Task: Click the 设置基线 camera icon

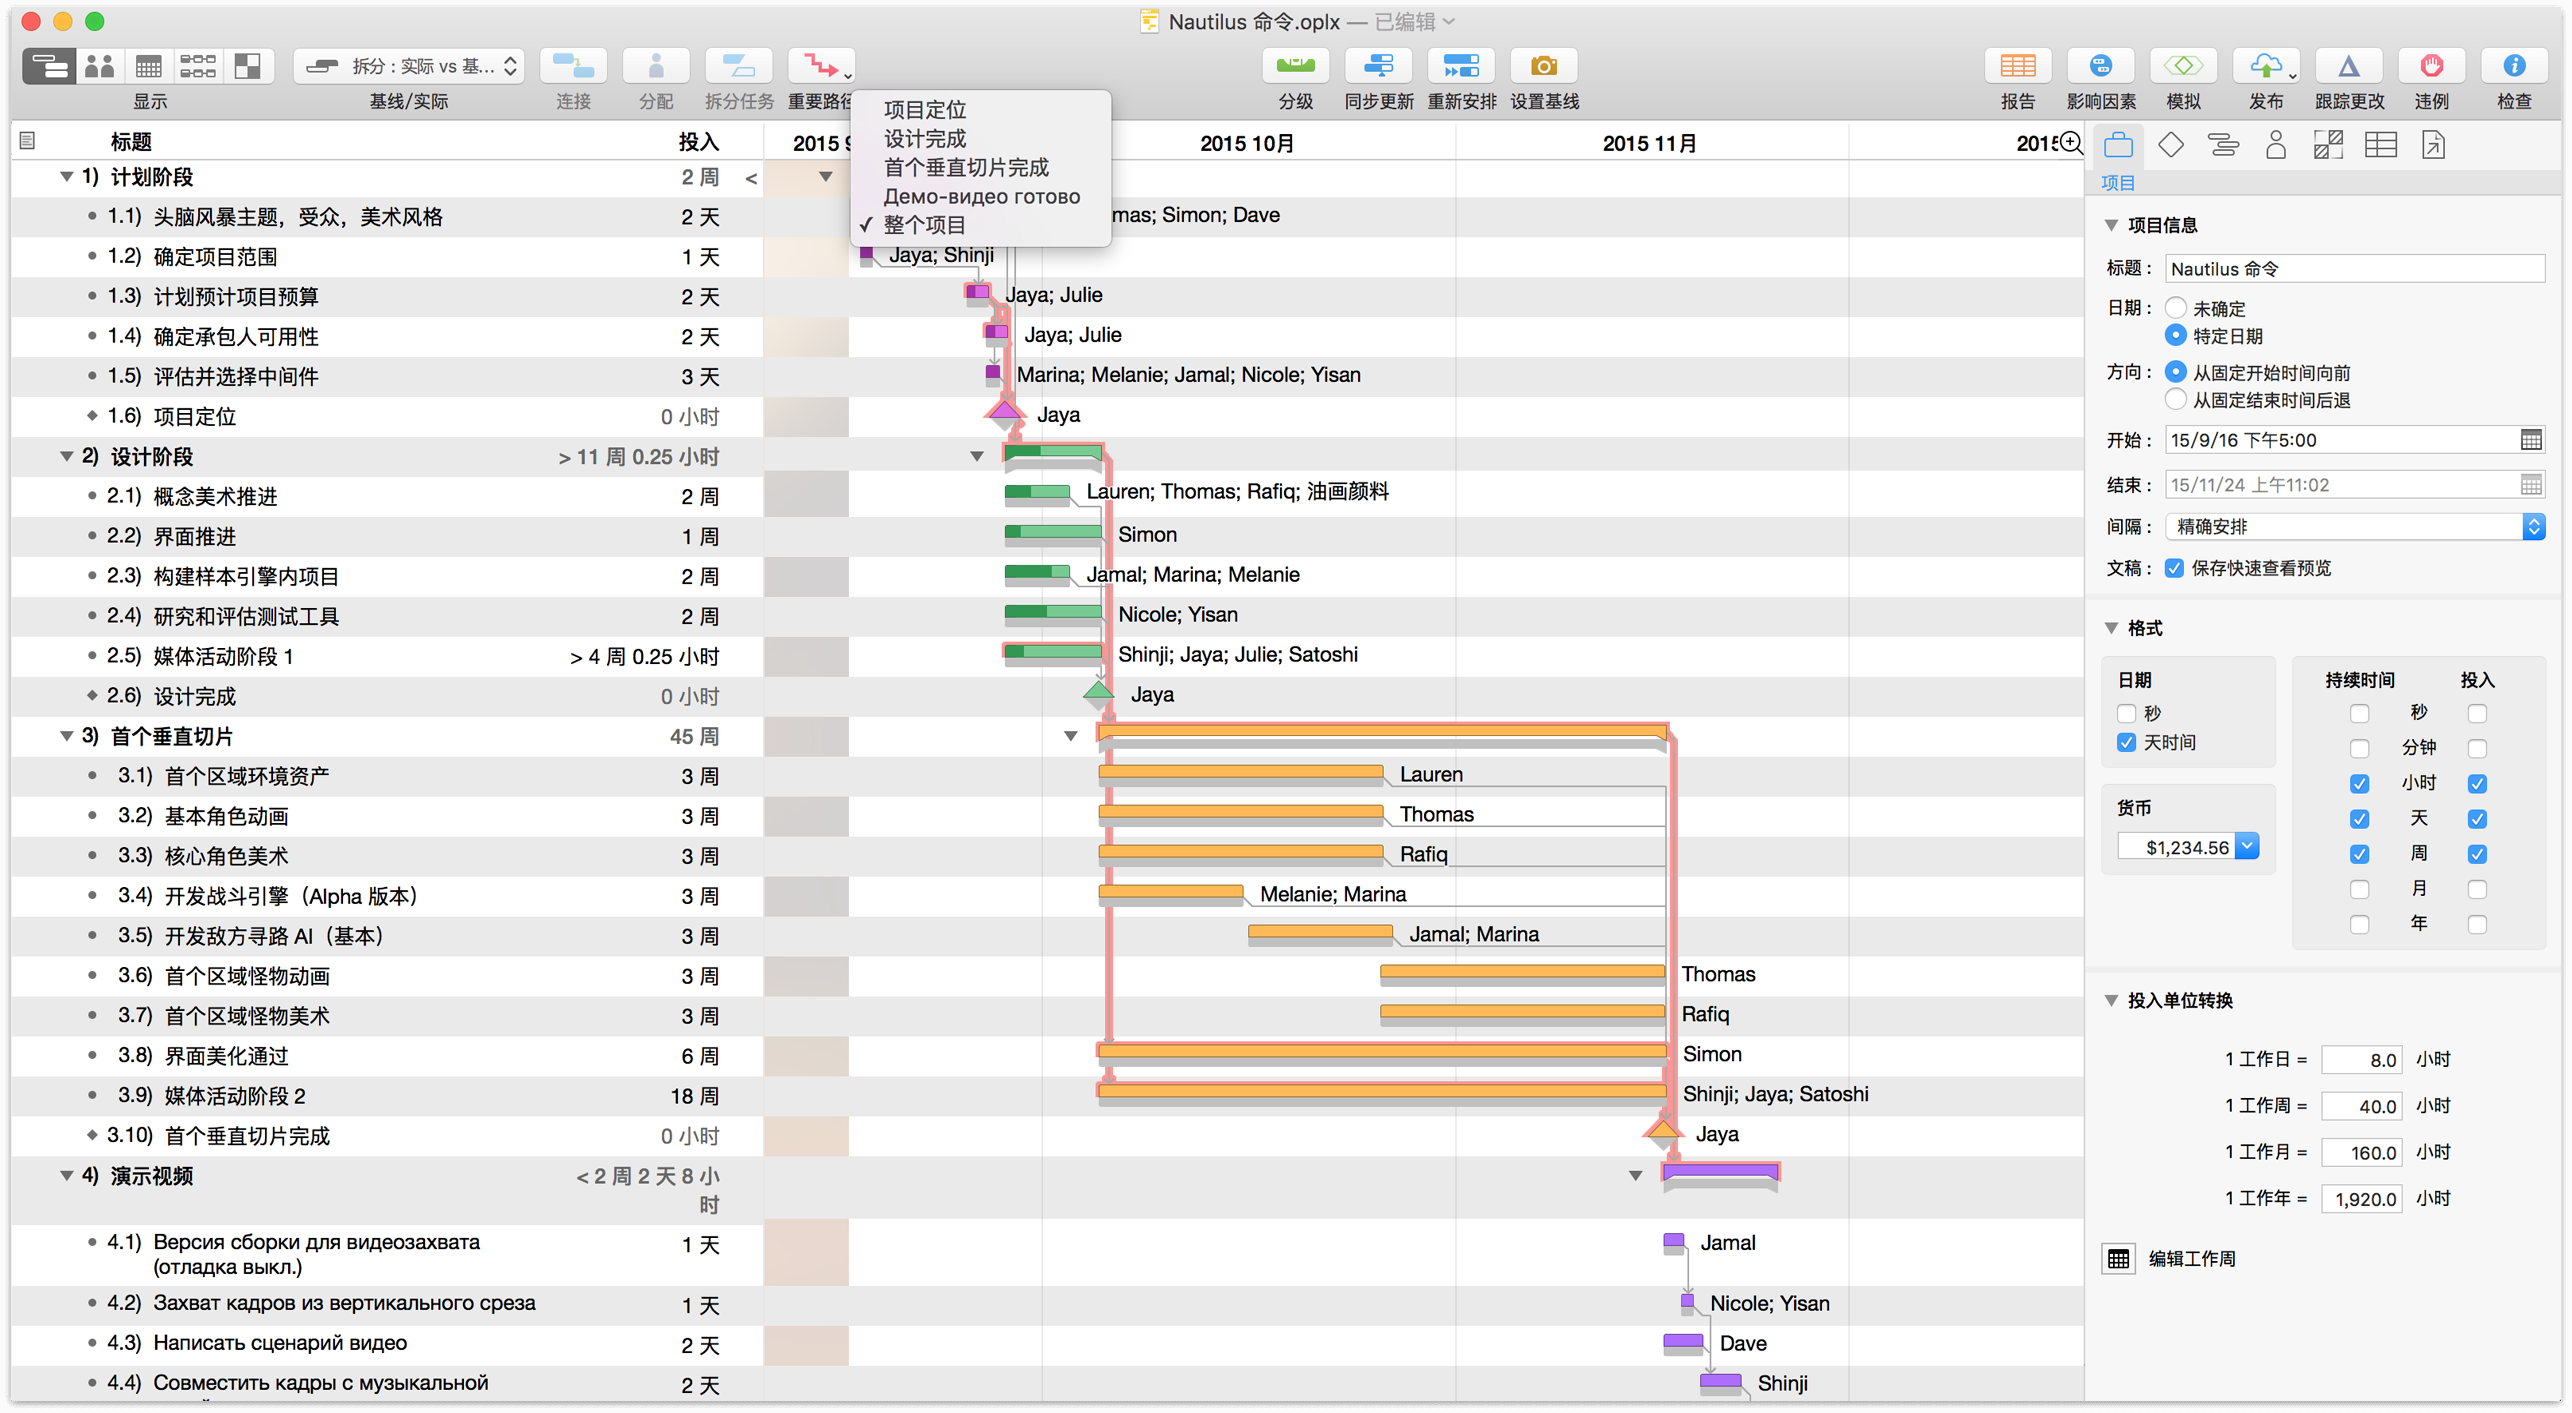Action: click(x=1543, y=67)
